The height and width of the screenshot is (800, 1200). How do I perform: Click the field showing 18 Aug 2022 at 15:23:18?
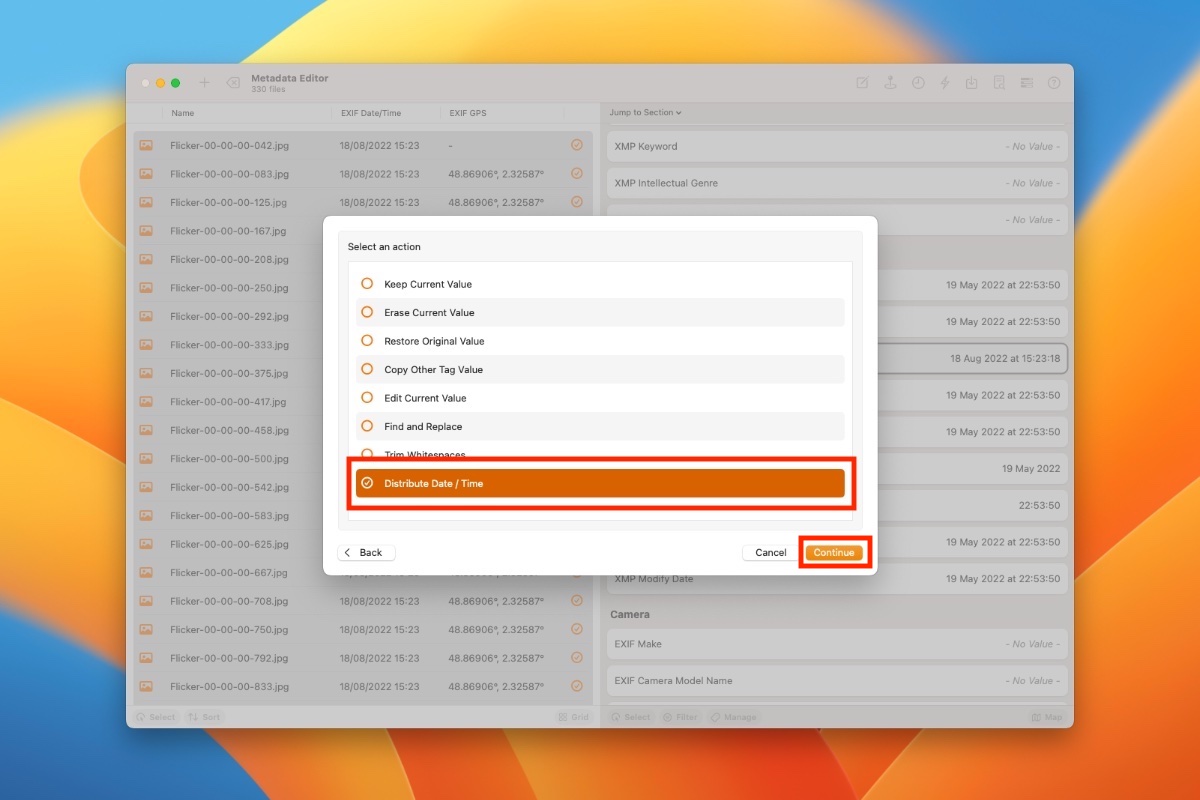(972, 358)
